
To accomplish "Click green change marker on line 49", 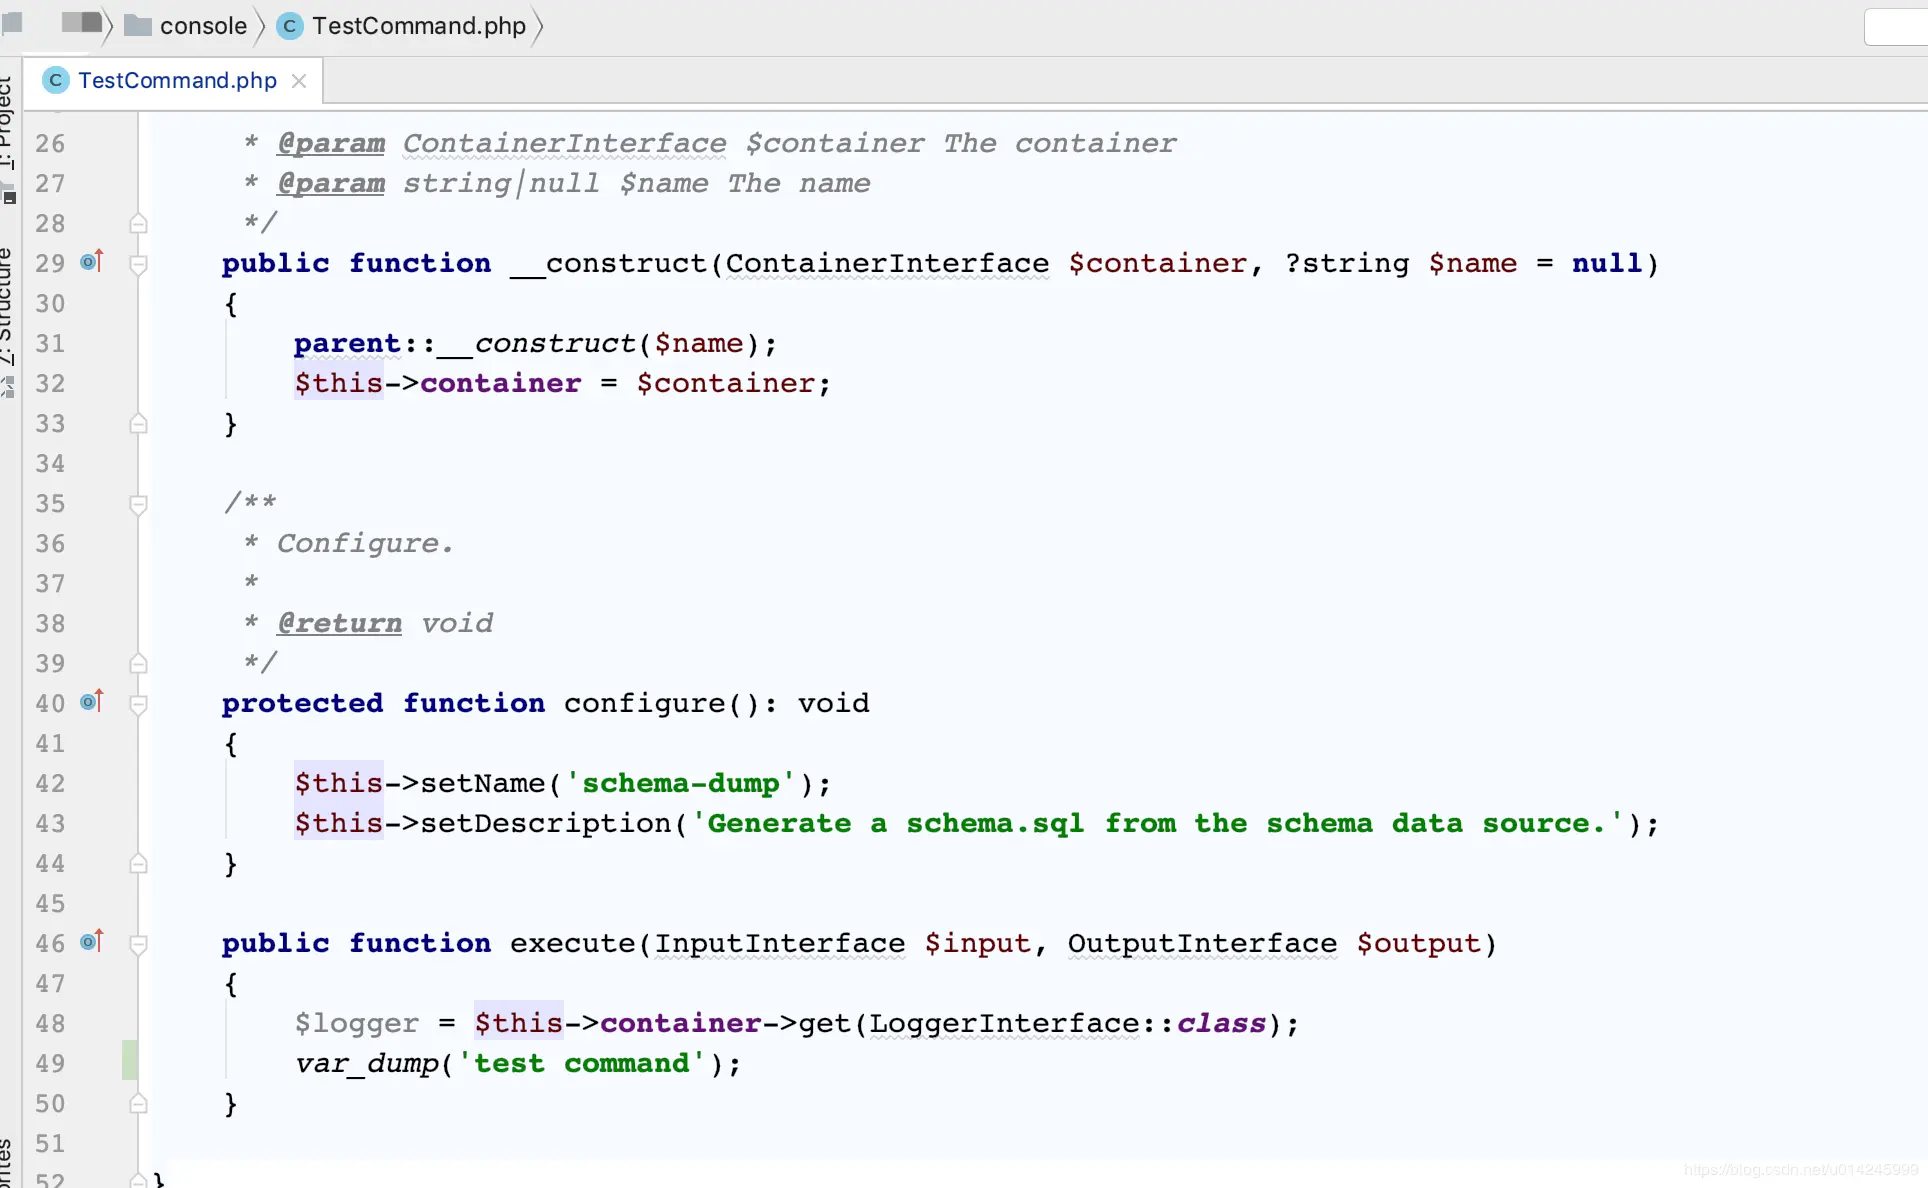I will tap(130, 1060).
